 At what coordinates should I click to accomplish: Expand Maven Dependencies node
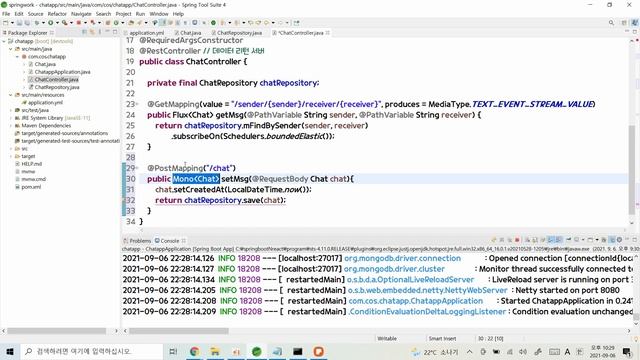(x=11, y=126)
